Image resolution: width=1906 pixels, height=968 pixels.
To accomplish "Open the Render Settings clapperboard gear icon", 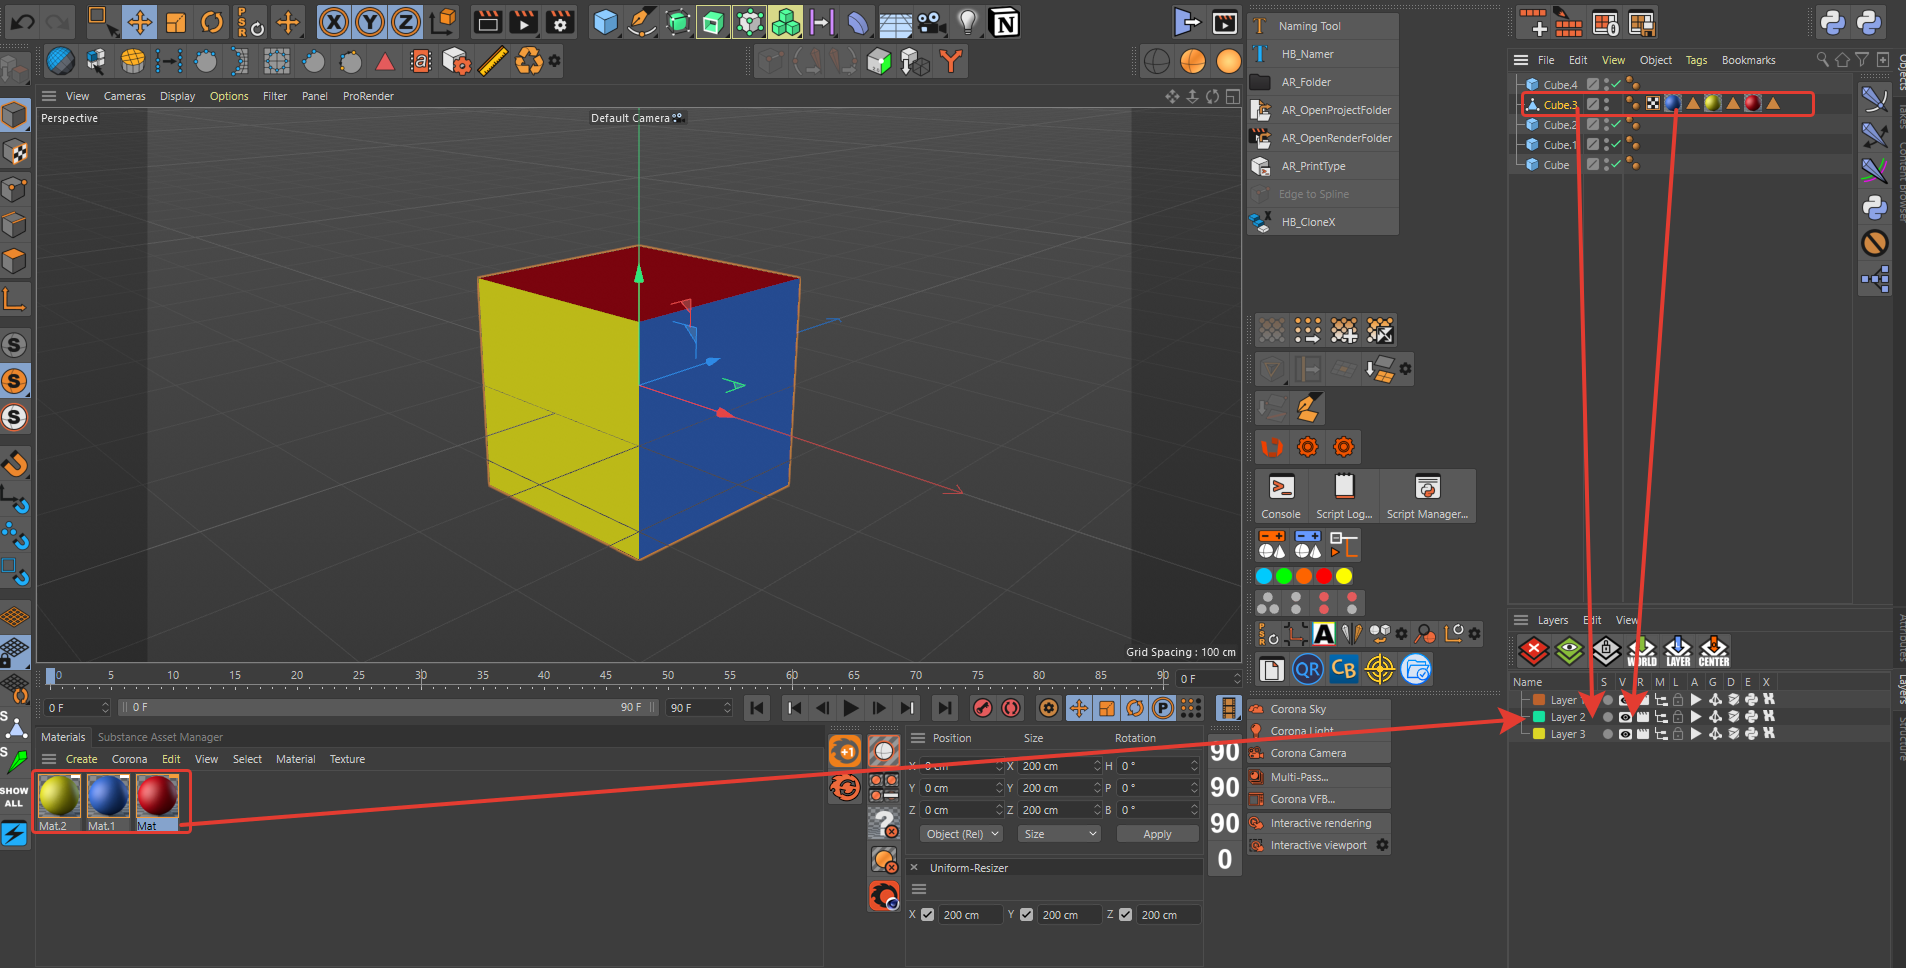I will point(560,21).
